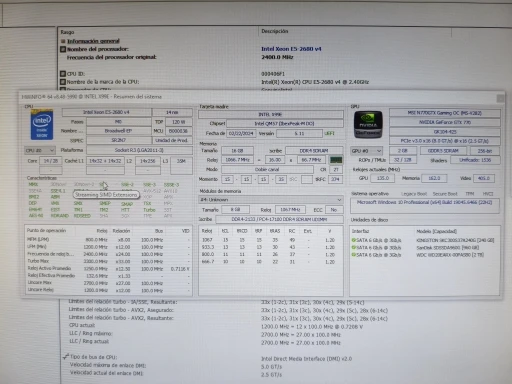The height and width of the screenshot is (384, 512).
Task: Click the 'Broadwell-EP' codename field
Action: click(x=118, y=131)
